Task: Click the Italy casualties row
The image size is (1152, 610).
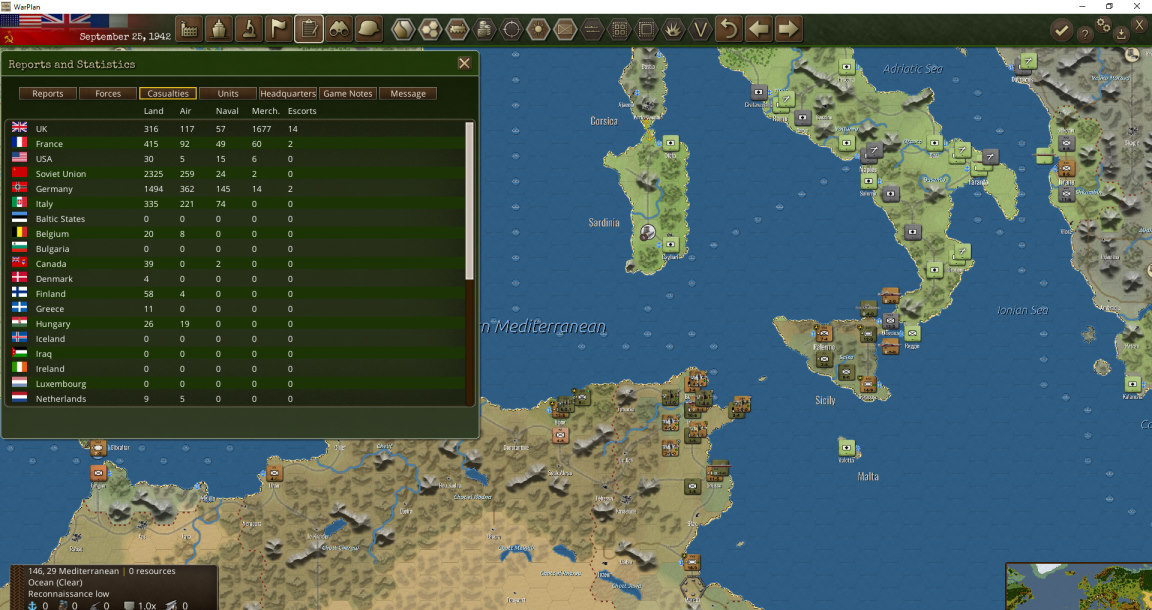Action: [x=235, y=204]
